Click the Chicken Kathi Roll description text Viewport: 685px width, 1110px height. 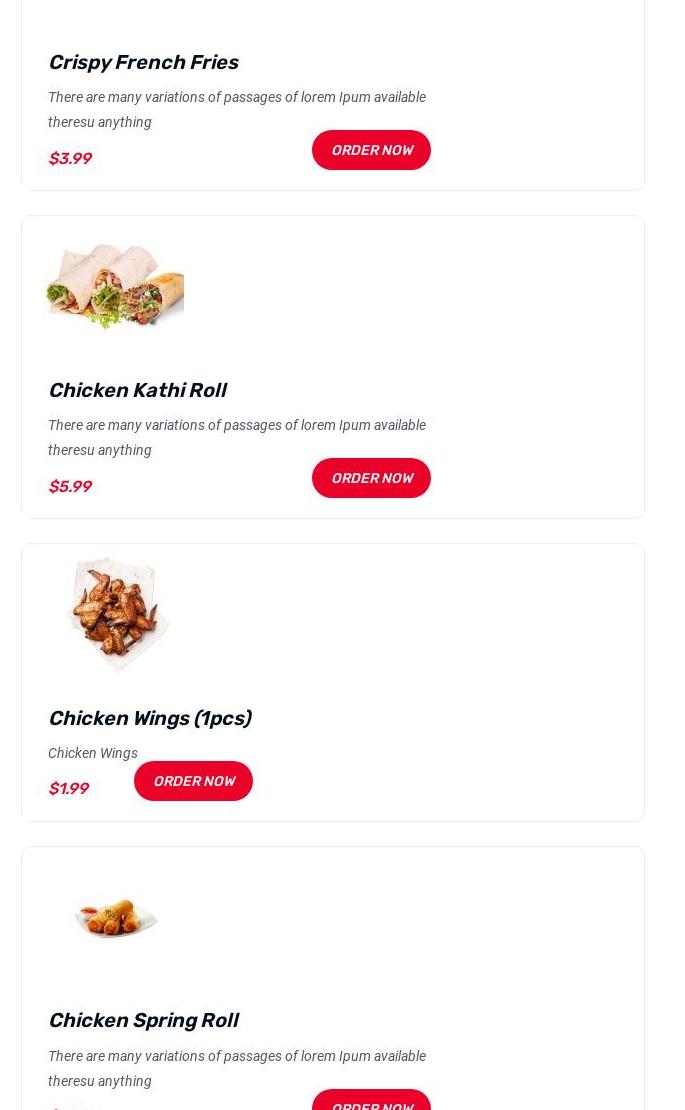pyautogui.click(x=237, y=437)
